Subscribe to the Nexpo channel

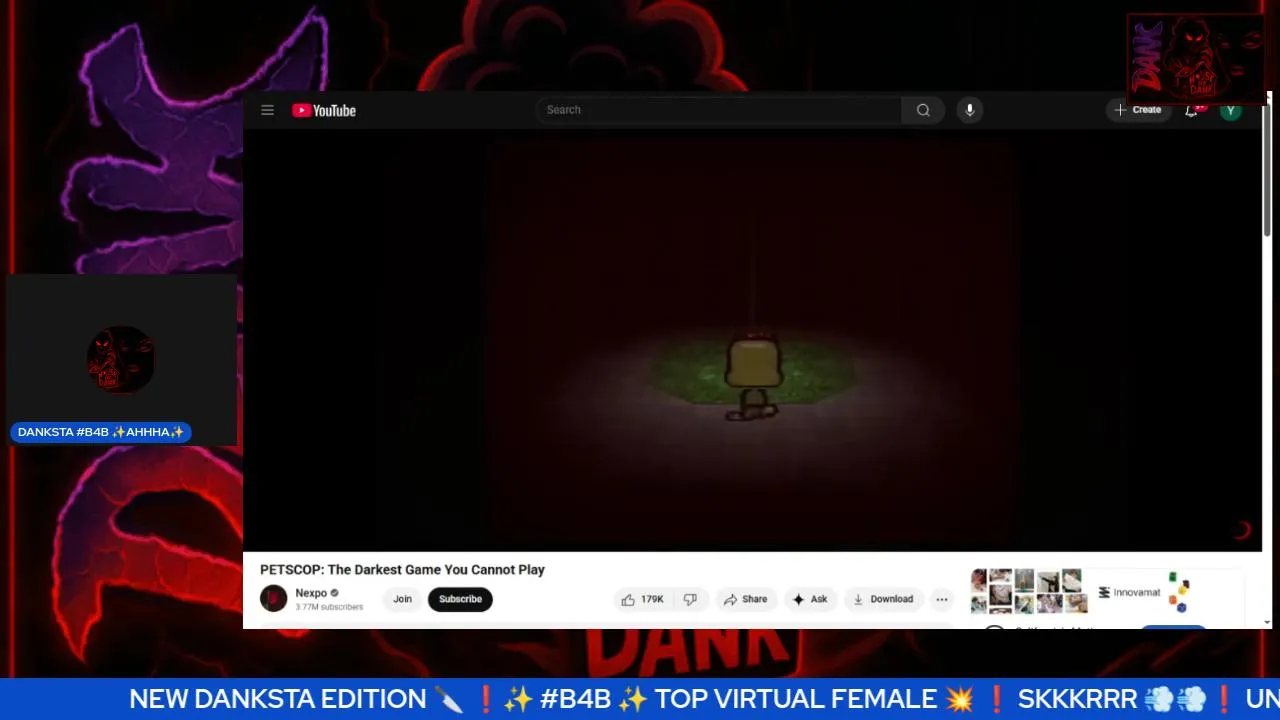[x=460, y=599]
